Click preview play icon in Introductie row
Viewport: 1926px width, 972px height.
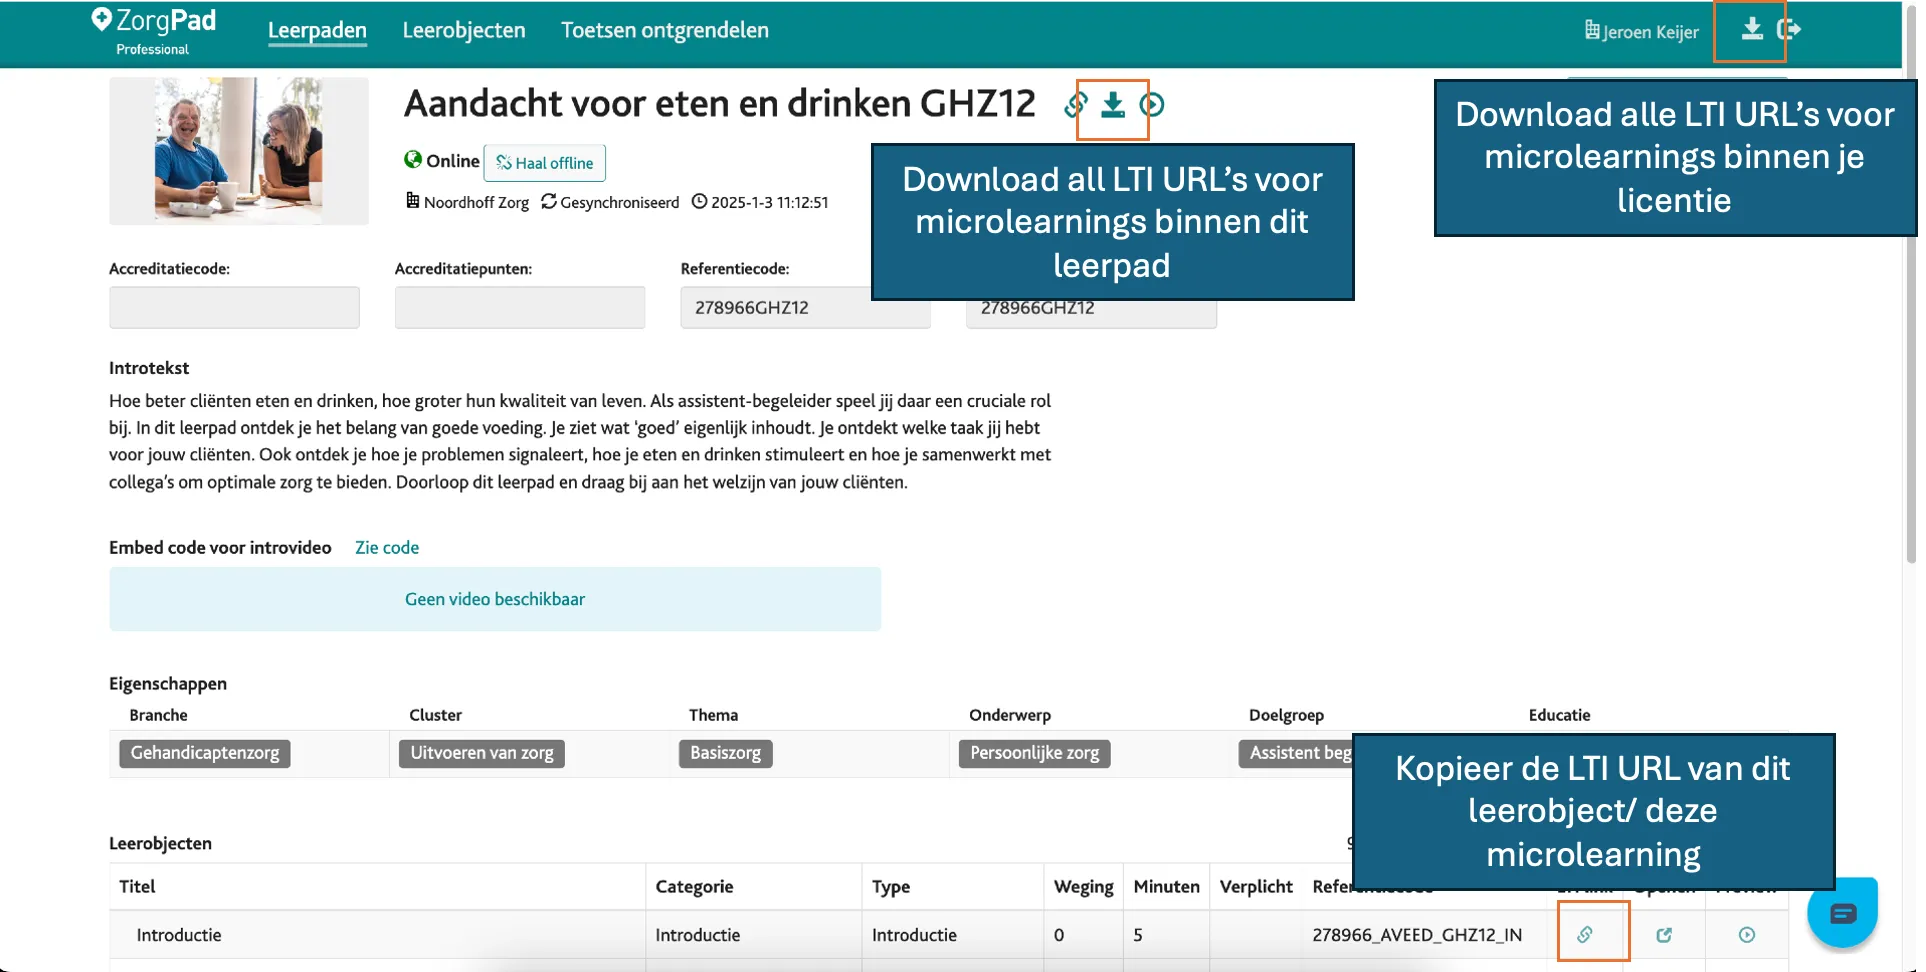[x=1747, y=935]
